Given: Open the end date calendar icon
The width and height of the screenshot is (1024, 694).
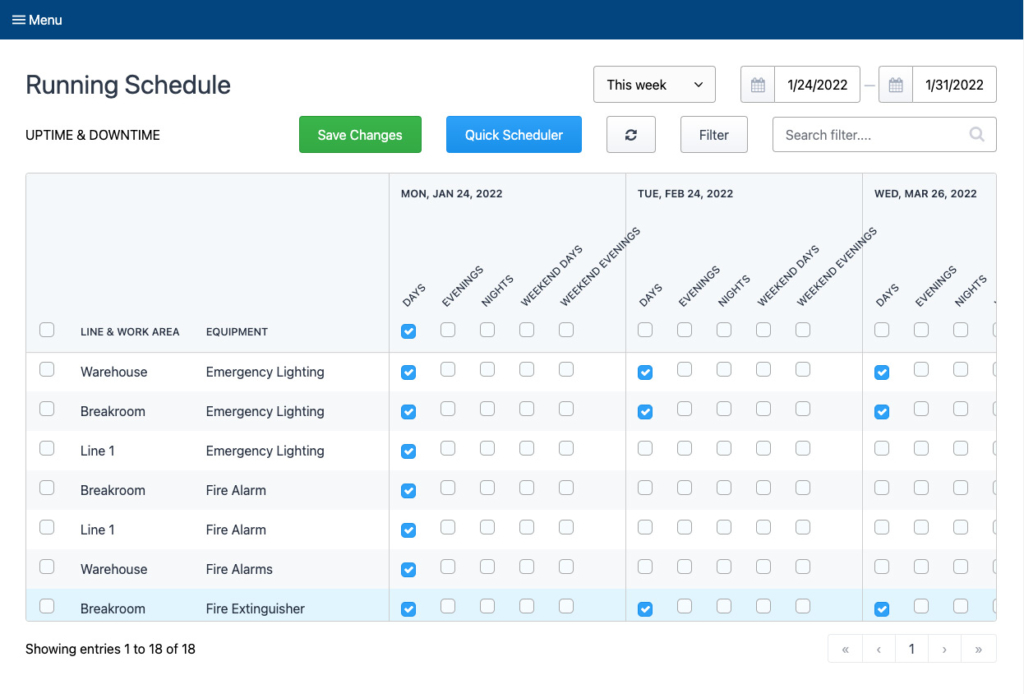Looking at the screenshot, I should tap(895, 84).
